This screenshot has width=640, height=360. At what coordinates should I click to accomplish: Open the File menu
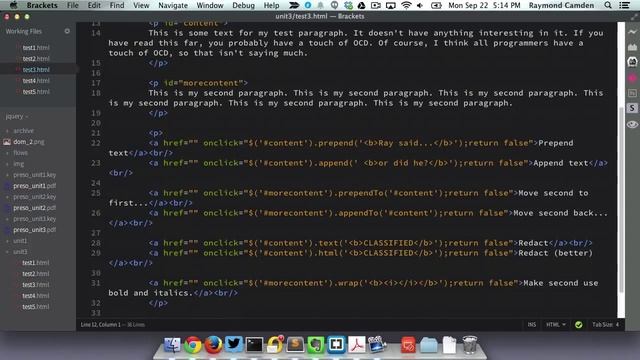tap(73, 5)
